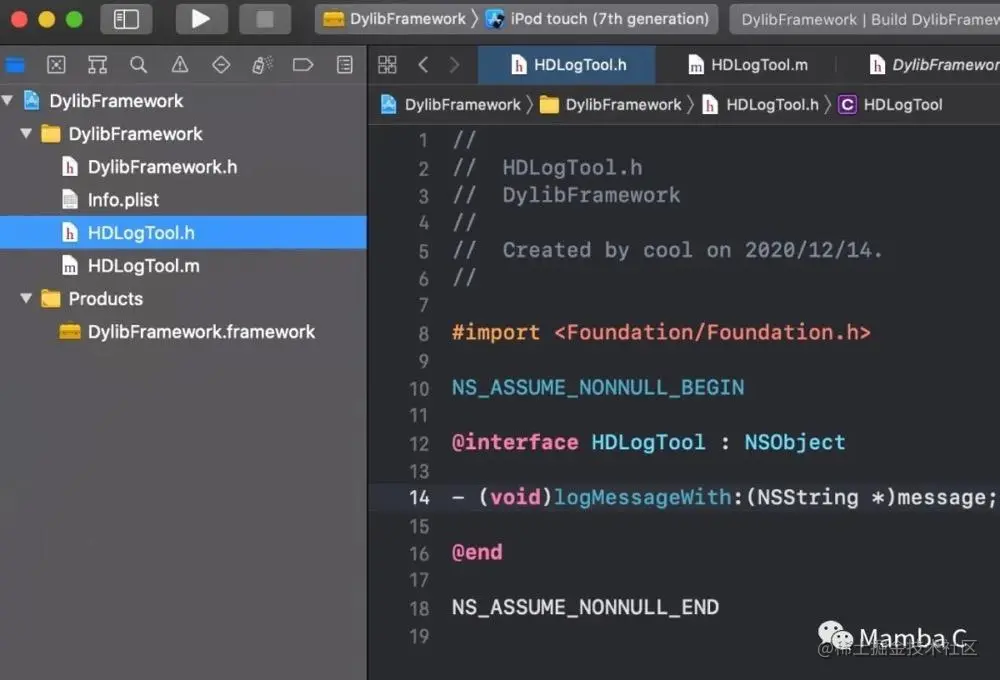Image resolution: width=1000 pixels, height=680 pixels.
Task: Click HDLogTool class in jump bar
Action: tap(890, 105)
